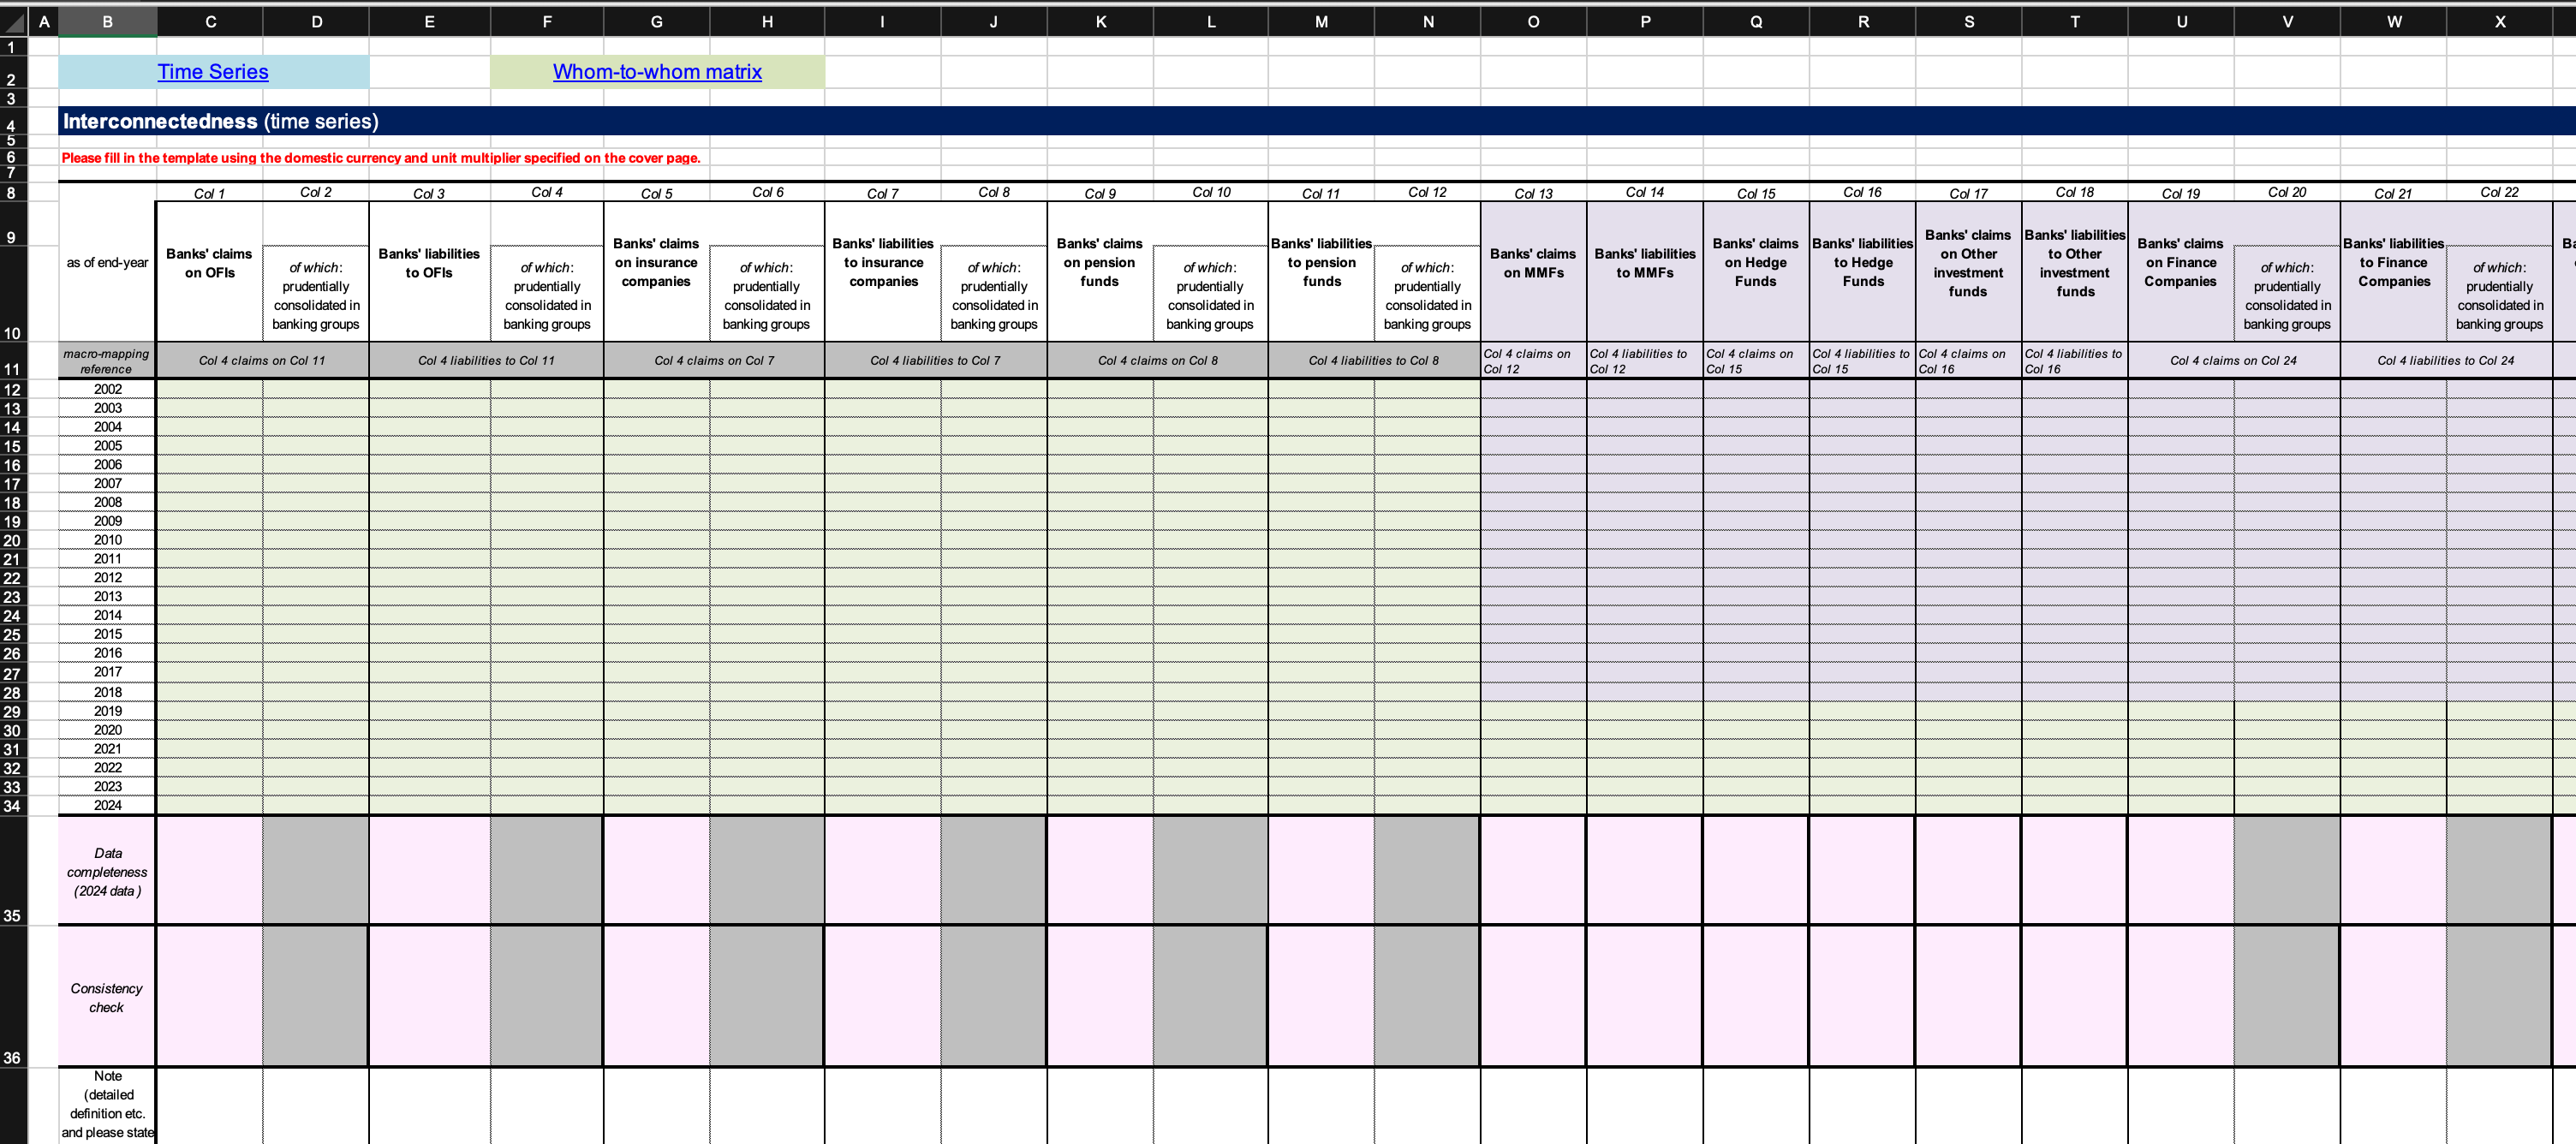2576x1144 pixels.
Task: Select column B header
Action: click(x=107, y=21)
